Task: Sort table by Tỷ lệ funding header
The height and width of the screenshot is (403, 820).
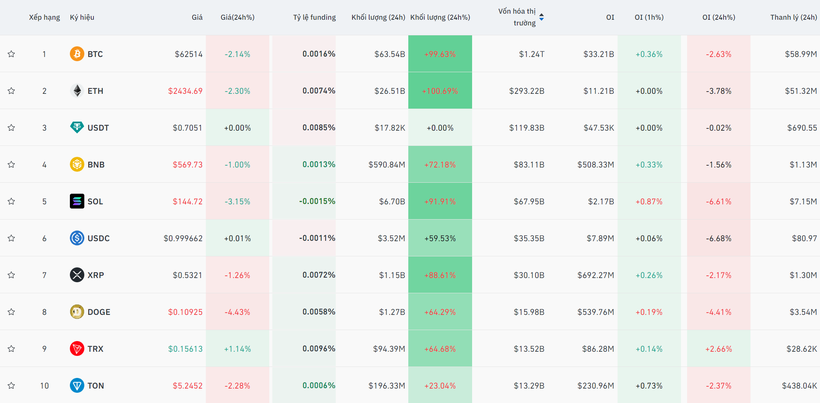Action: click(x=314, y=18)
